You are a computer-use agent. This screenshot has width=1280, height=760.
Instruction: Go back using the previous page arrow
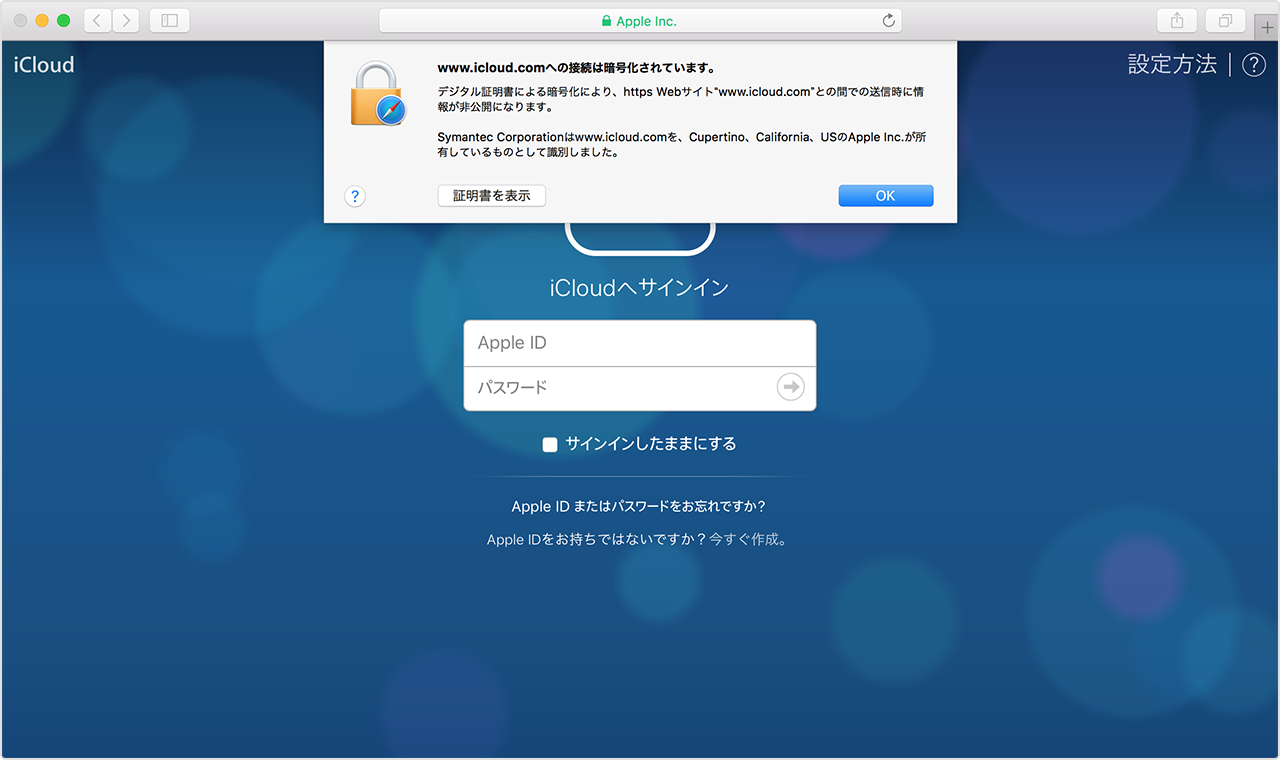click(x=96, y=20)
